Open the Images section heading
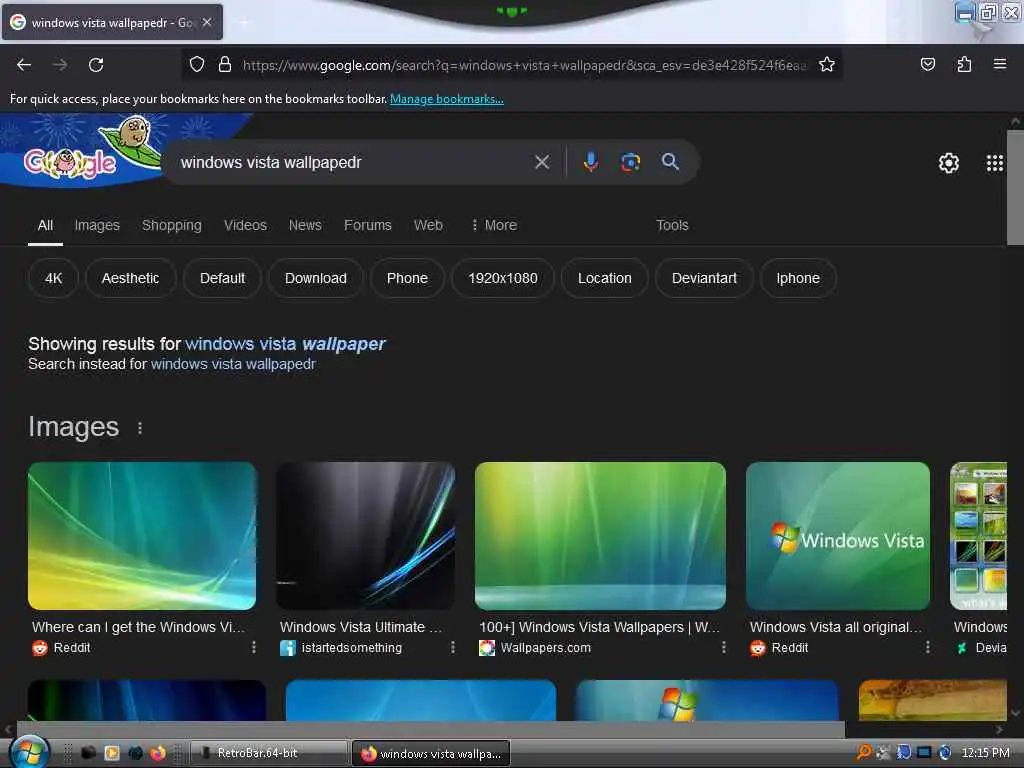The width and height of the screenshot is (1024, 768). tap(73, 427)
